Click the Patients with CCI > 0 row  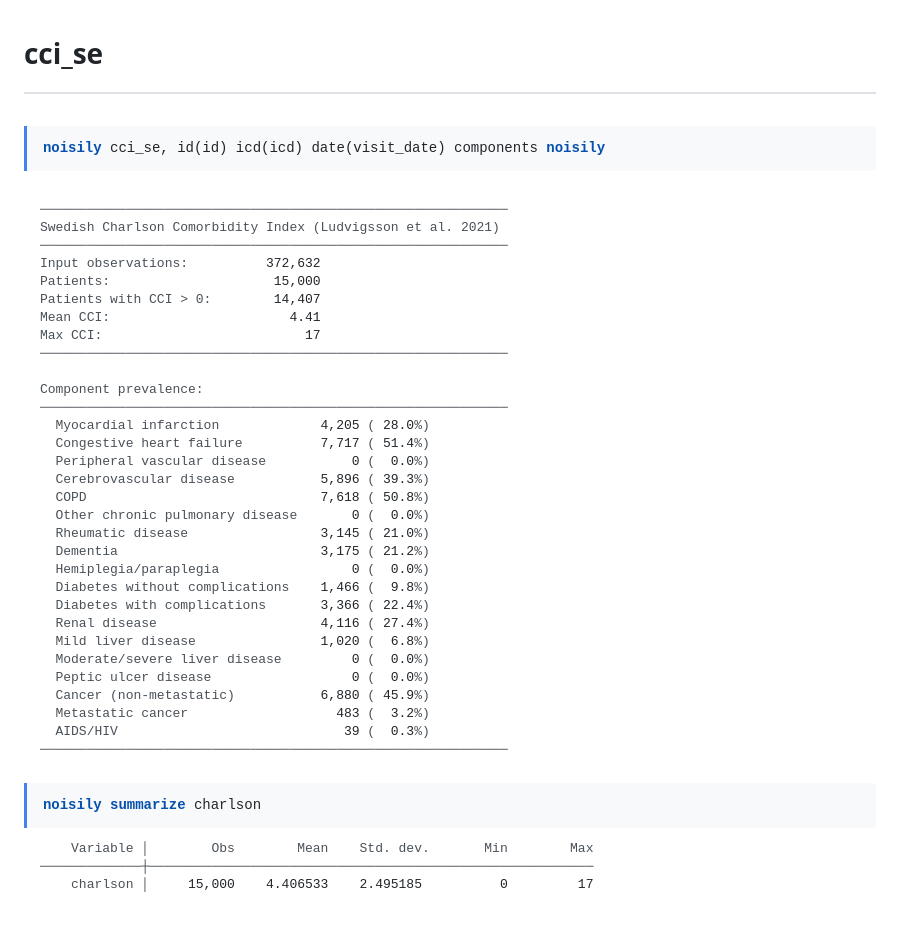pos(180,299)
